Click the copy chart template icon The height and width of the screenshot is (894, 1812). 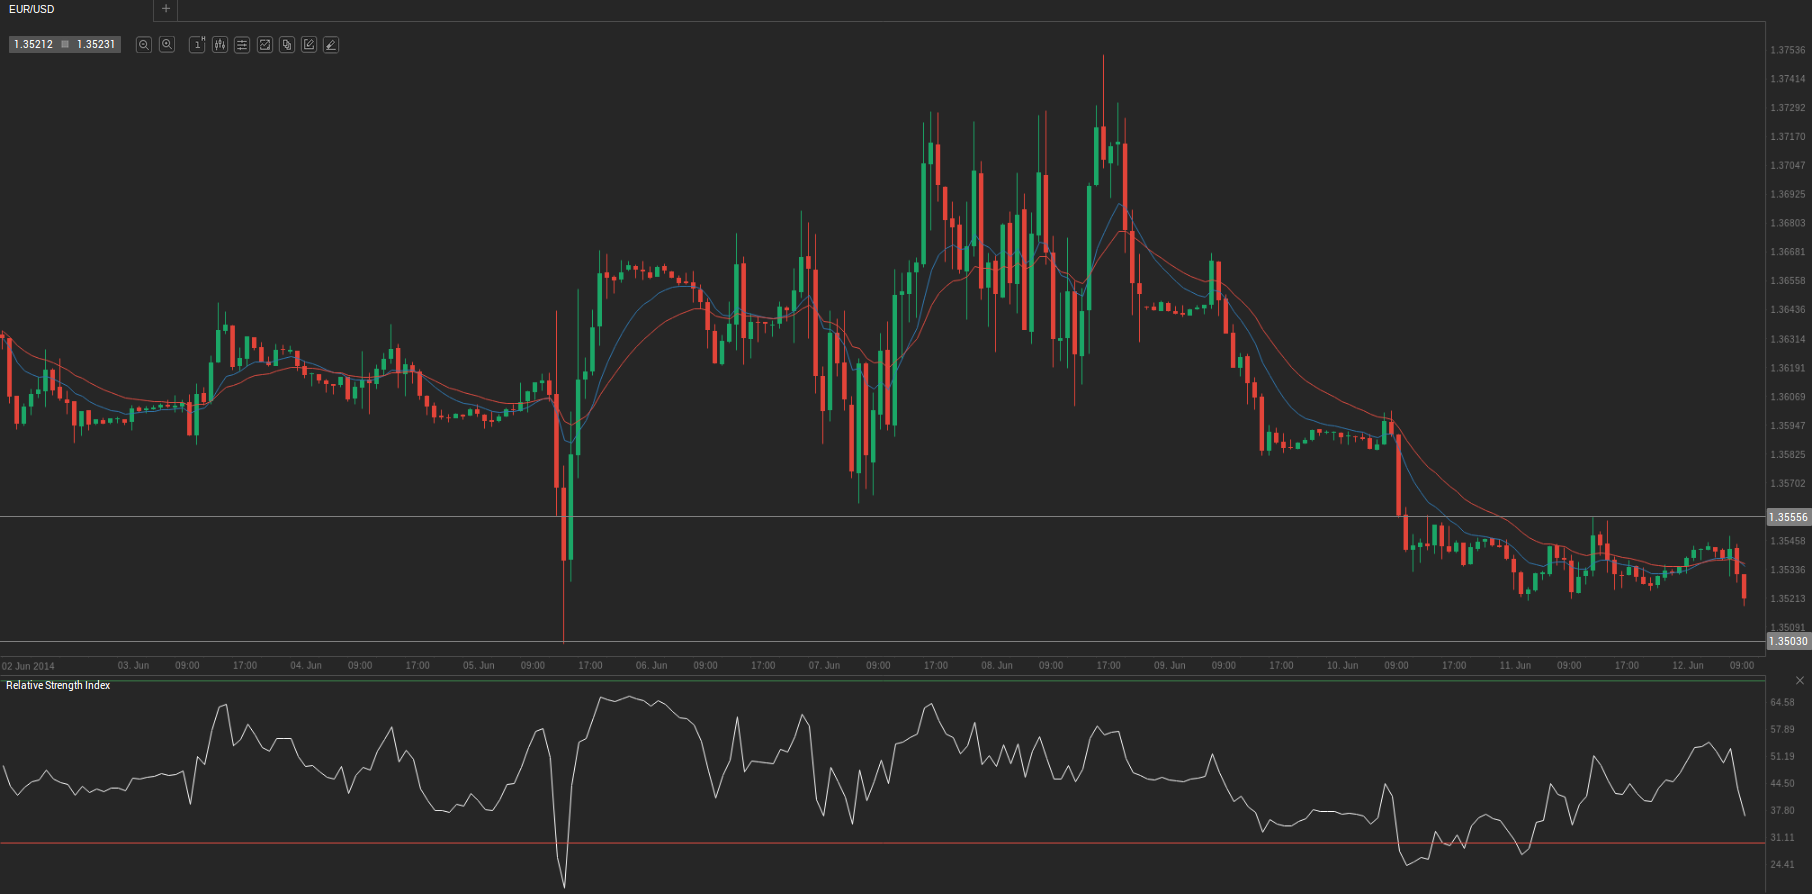[287, 45]
